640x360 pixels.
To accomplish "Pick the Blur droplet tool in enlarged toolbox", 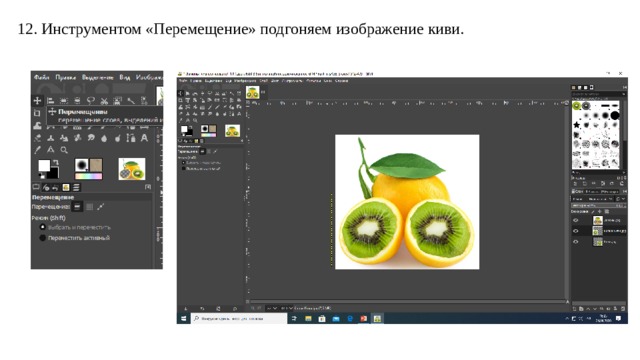I will click(x=104, y=138).
